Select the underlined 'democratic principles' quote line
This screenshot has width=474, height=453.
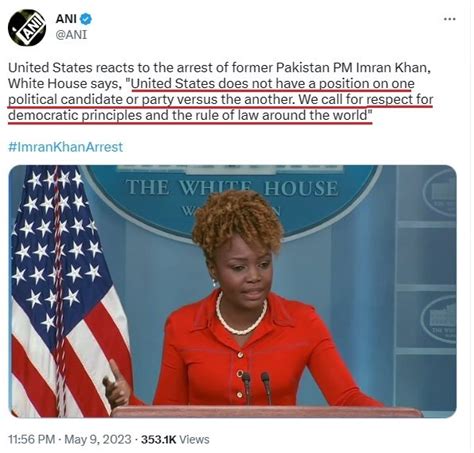190,115
